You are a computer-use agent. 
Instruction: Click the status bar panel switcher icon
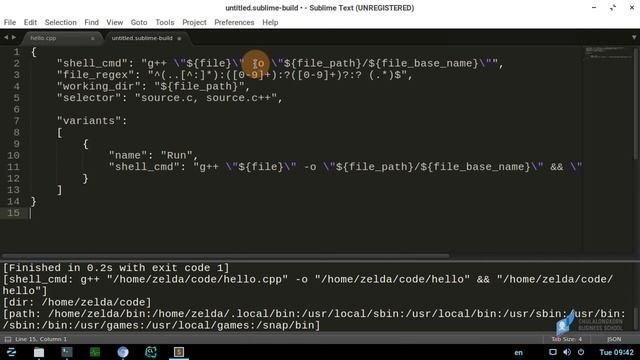pos(8,339)
